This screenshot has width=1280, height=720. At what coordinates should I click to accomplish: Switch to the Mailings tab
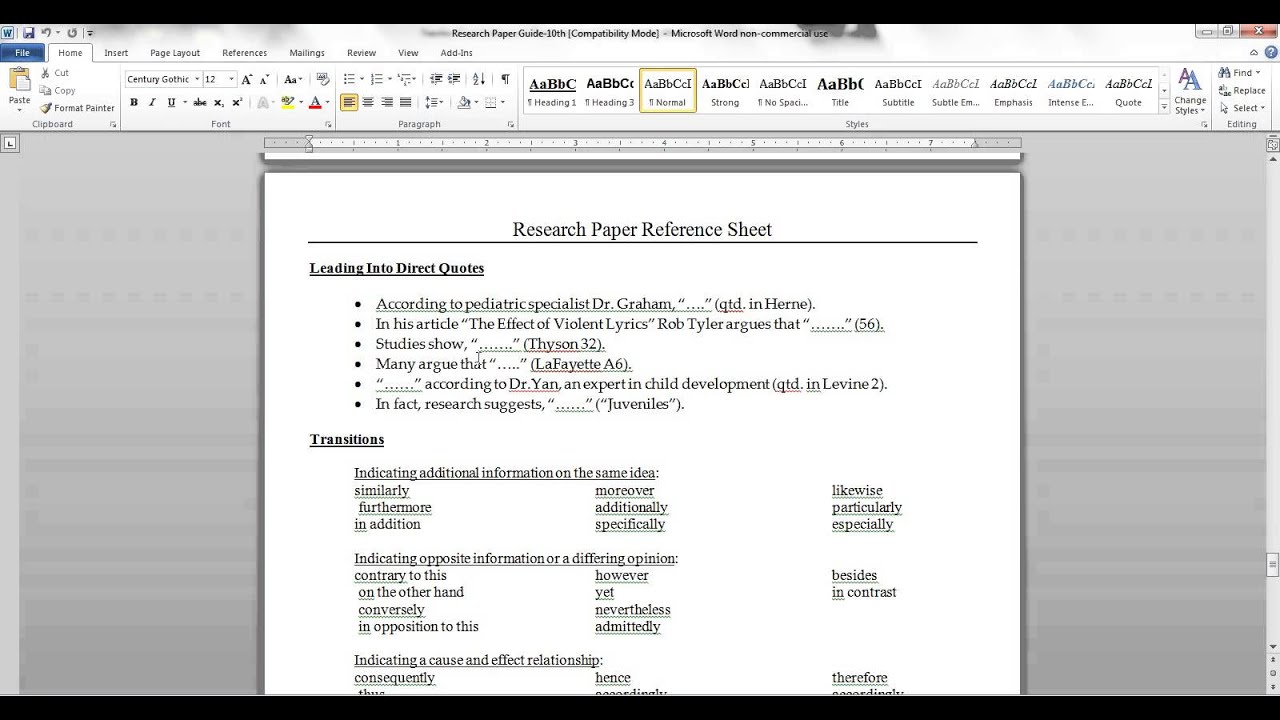pyautogui.click(x=307, y=53)
